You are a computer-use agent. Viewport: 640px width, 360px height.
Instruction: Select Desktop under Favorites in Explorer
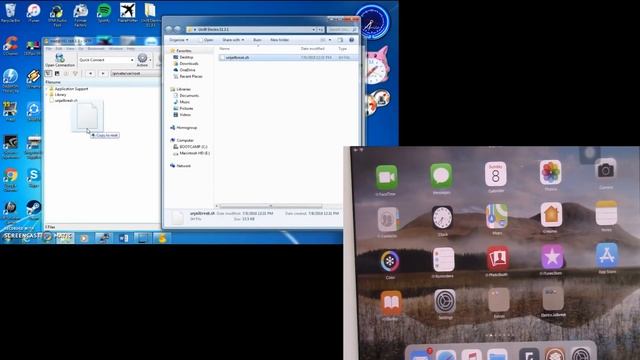[x=187, y=57]
